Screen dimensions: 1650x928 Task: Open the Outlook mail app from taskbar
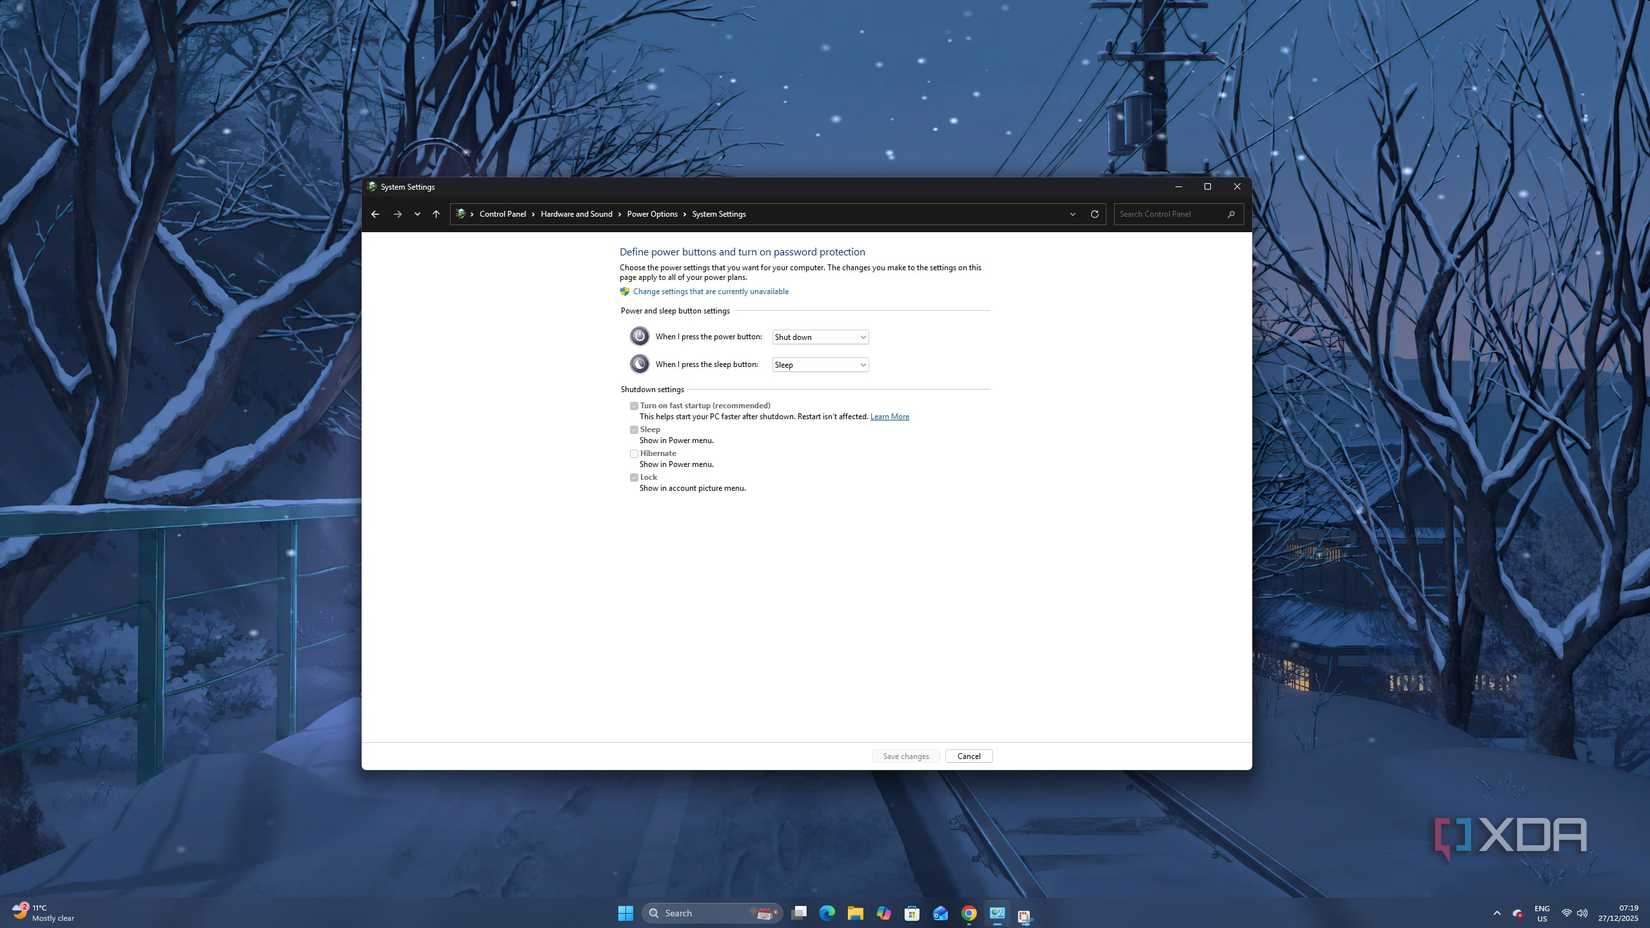[940, 913]
